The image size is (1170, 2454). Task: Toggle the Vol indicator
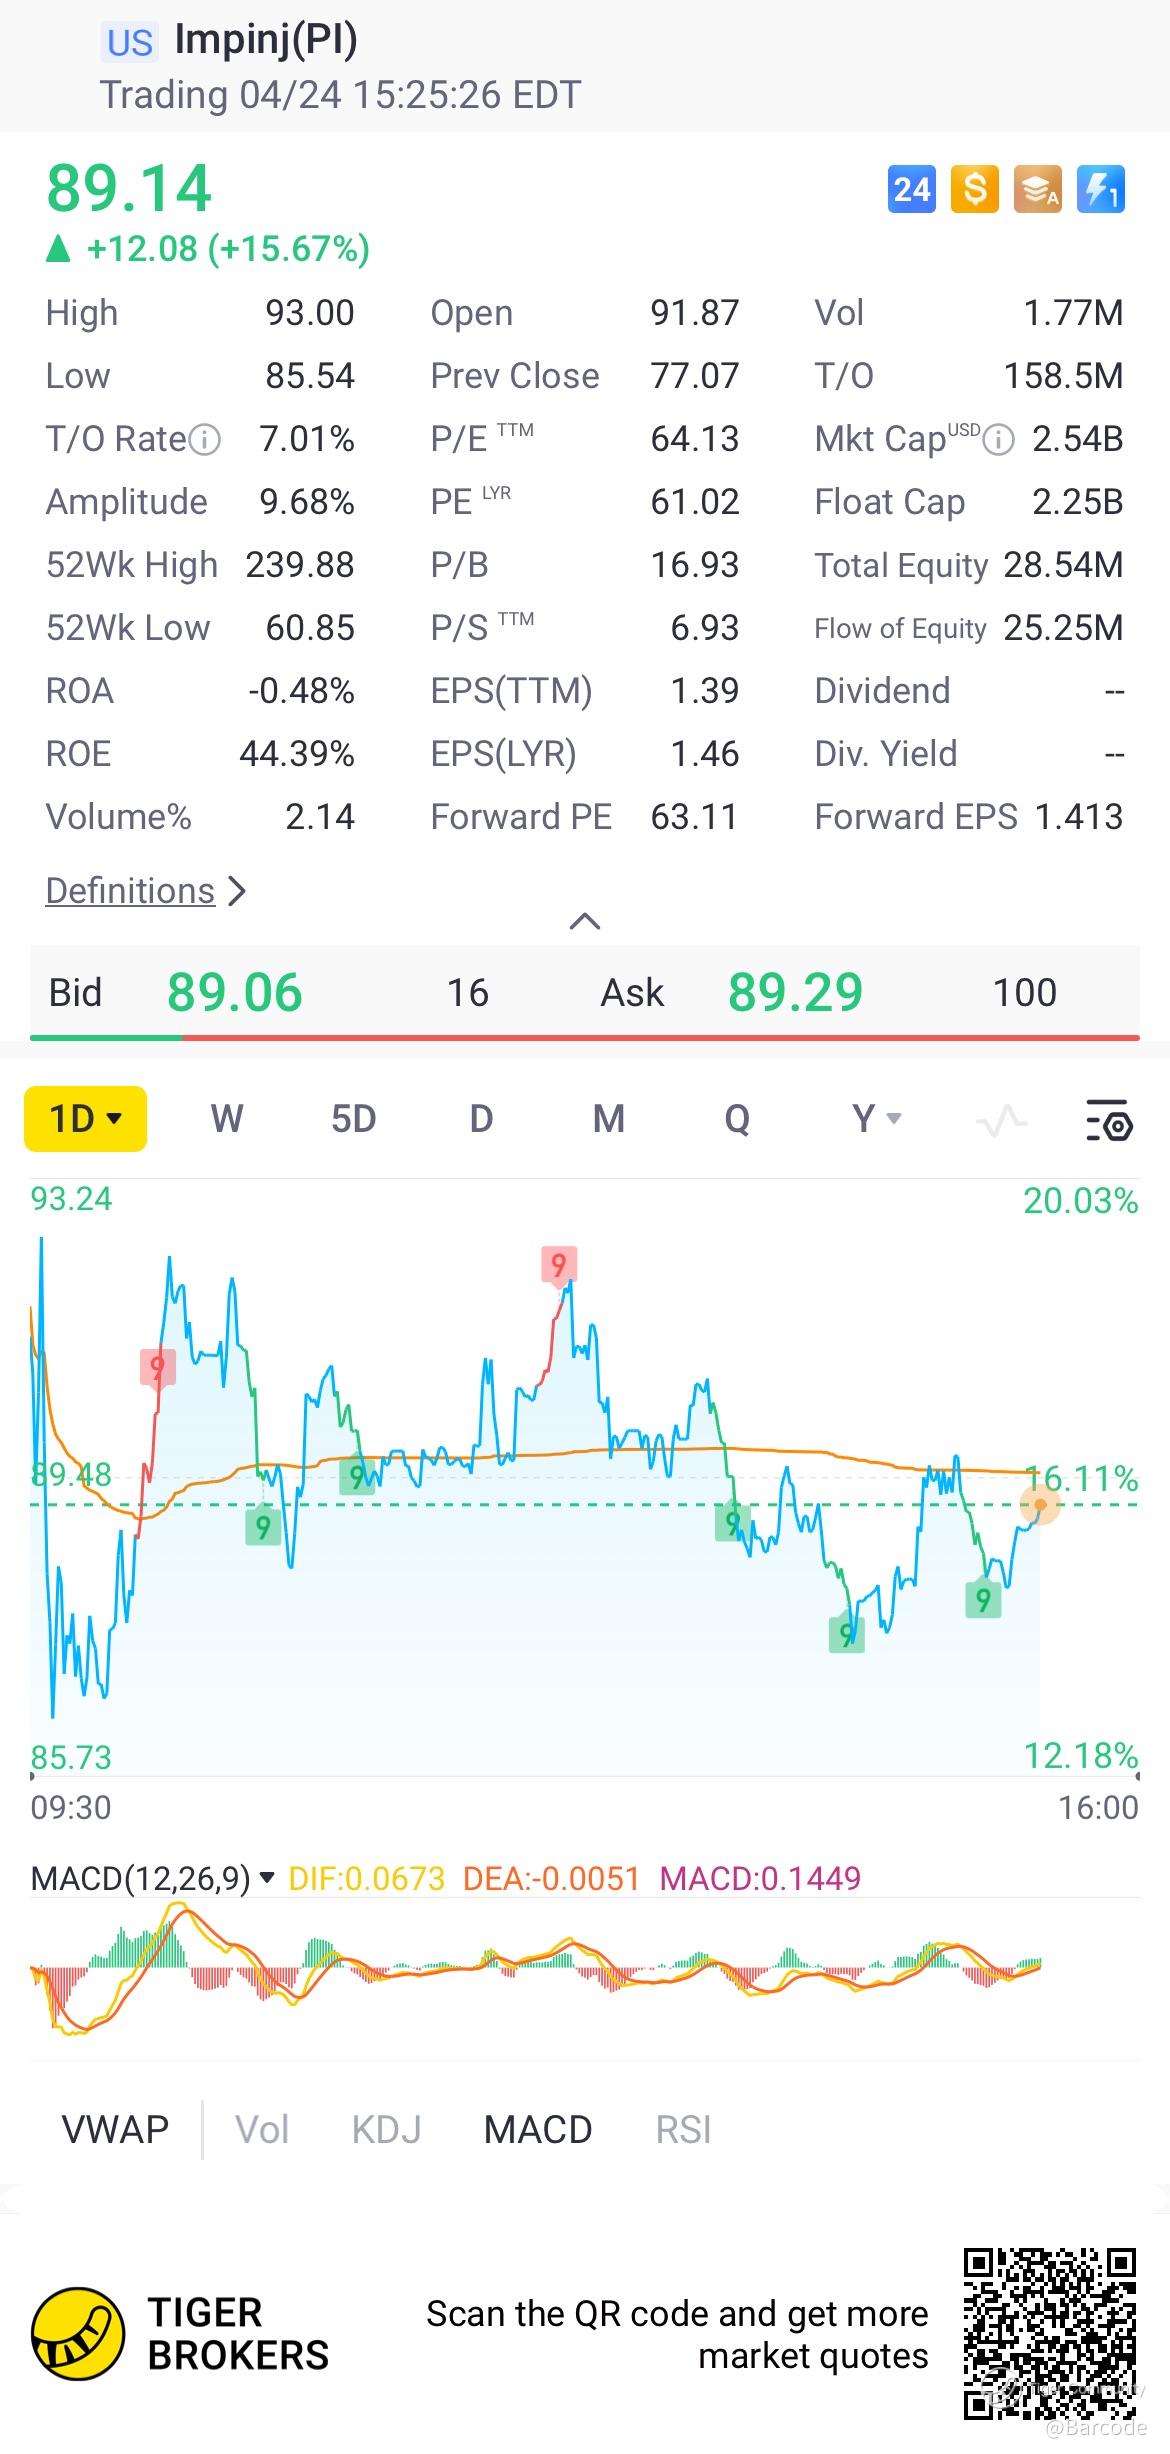(262, 2129)
